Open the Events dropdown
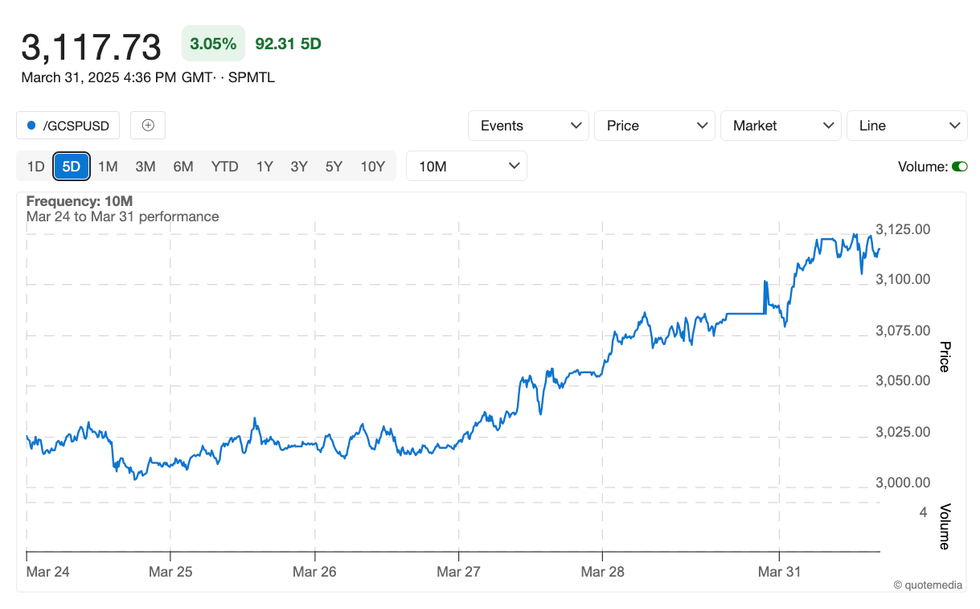This screenshot has width=980, height=609. pyautogui.click(x=528, y=126)
